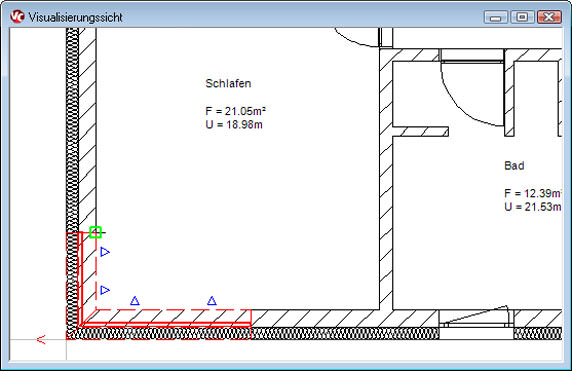The image size is (572, 371).
Task: Select the green snap point square
Action: 95,232
